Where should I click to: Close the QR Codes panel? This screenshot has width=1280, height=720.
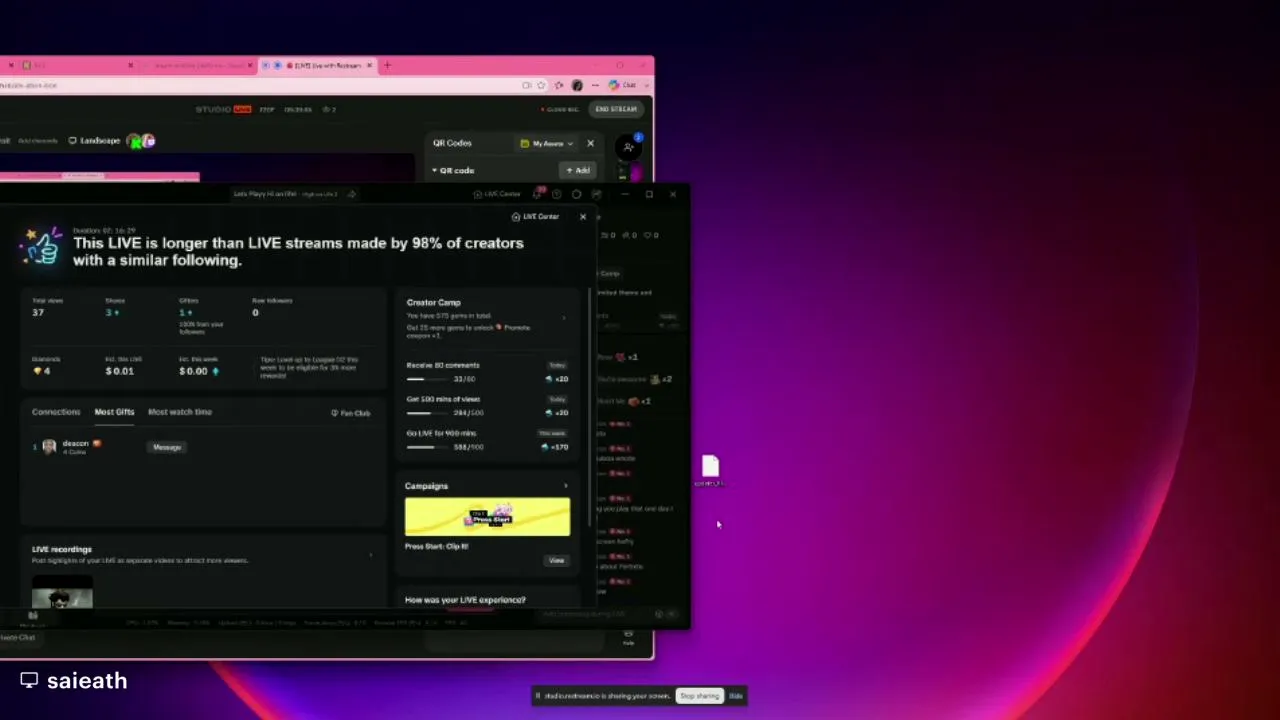coord(590,143)
